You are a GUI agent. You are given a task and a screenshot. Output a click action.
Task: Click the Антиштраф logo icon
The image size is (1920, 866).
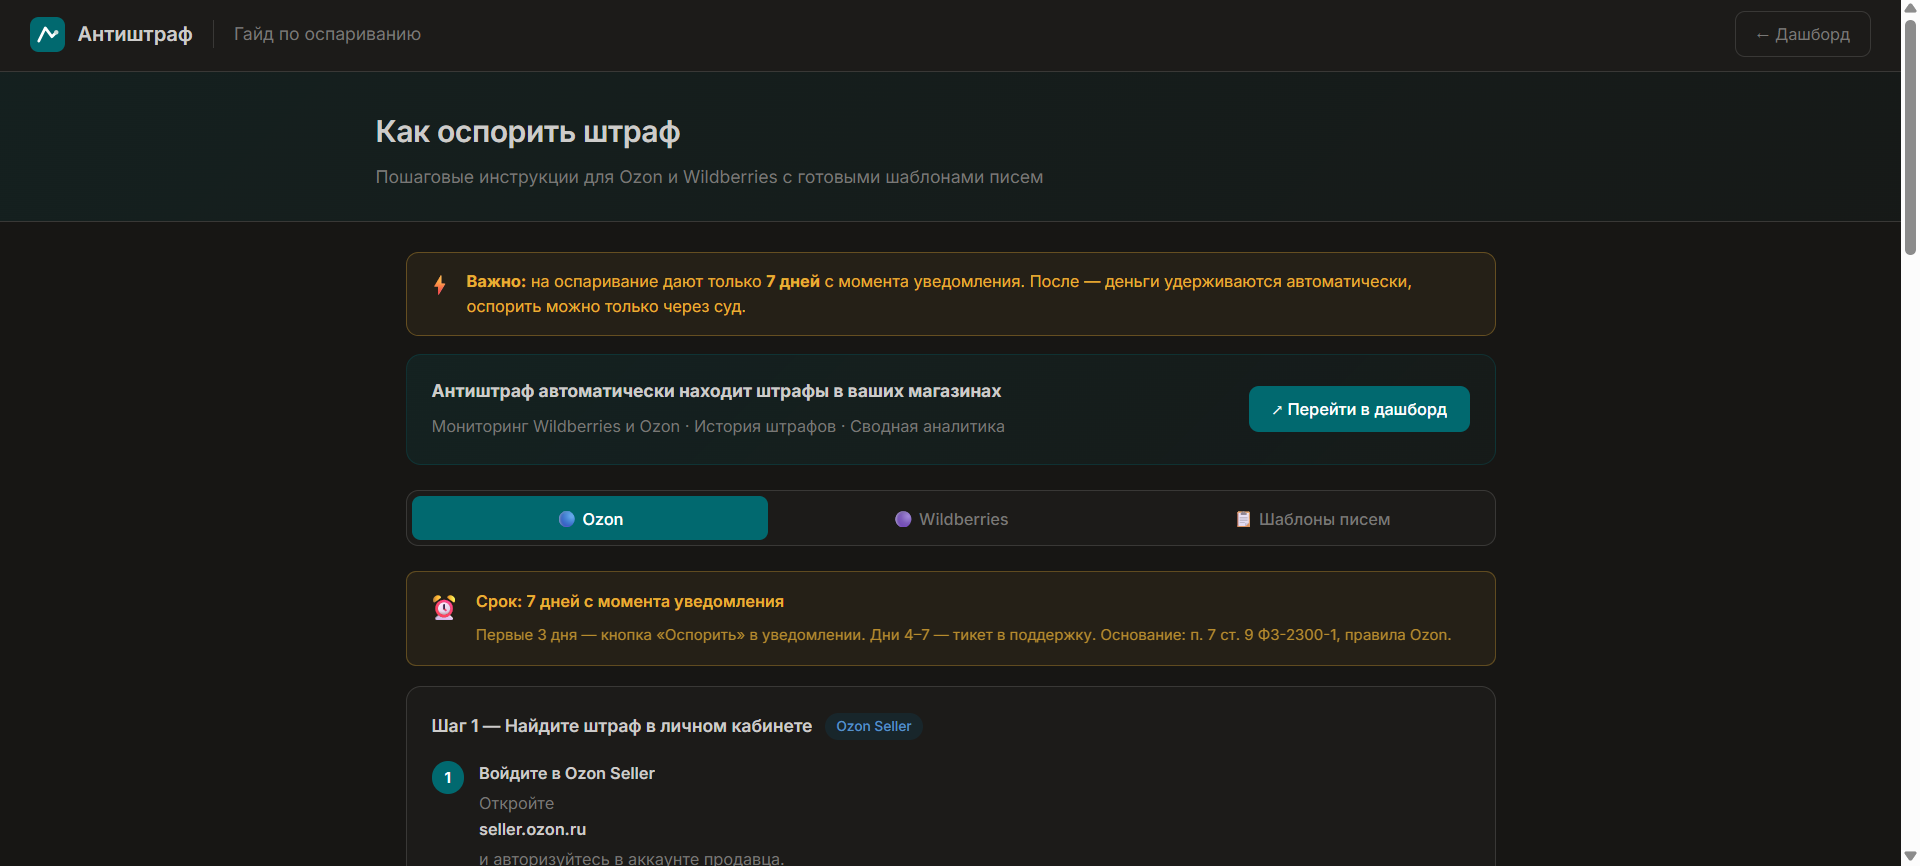tap(48, 34)
